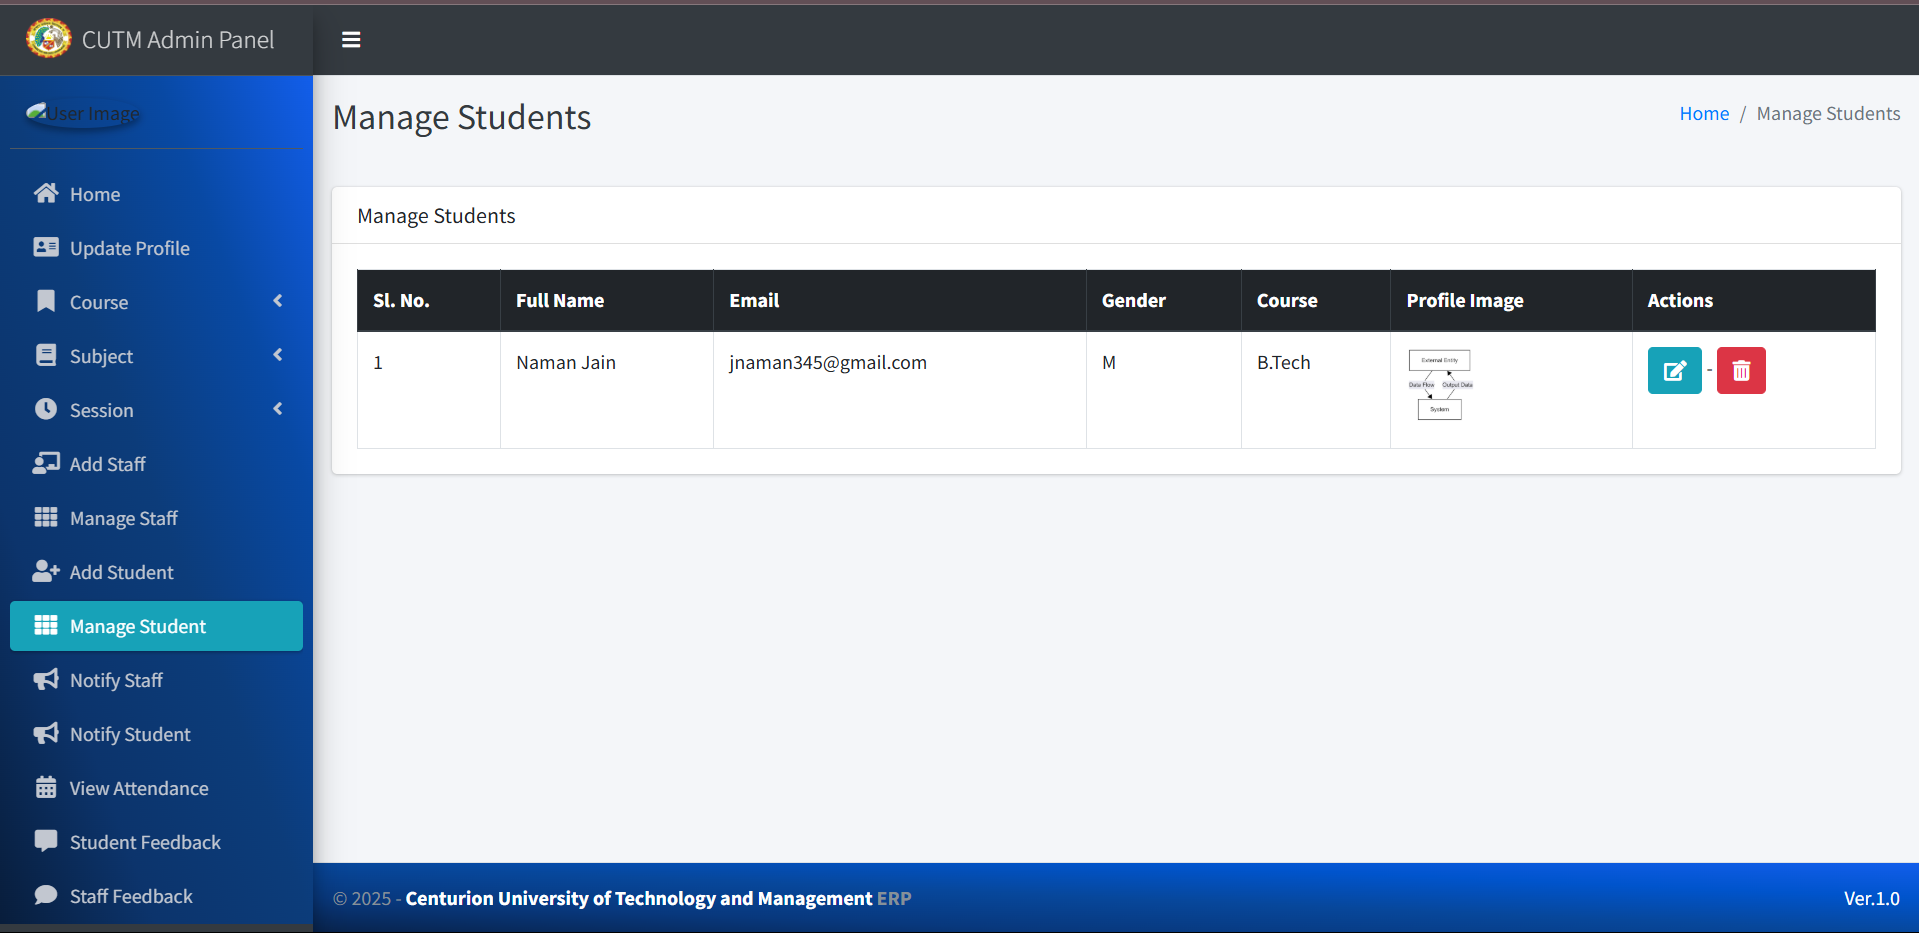The height and width of the screenshot is (933, 1919).
Task: Go to Add Staff page
Action: click(x=156, y=464)
